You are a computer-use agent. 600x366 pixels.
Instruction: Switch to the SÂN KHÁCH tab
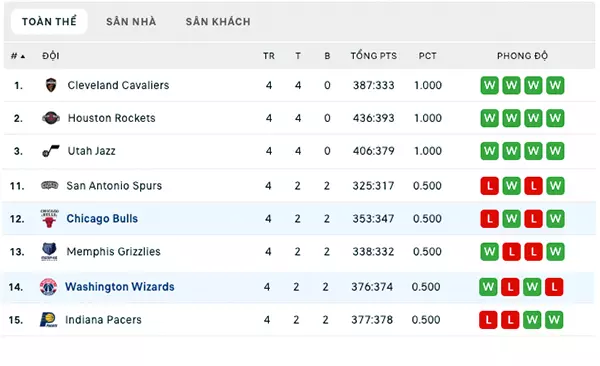[218, 21]
